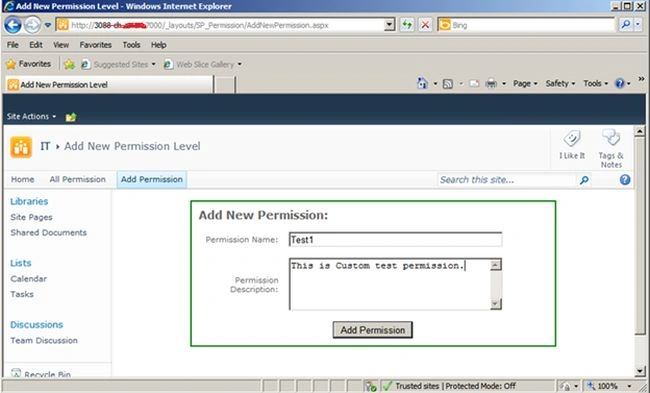Image resolution: width=650 pixels, height=393 pixels.
Task: Click the Add Permission button
Action: (372, 330)
